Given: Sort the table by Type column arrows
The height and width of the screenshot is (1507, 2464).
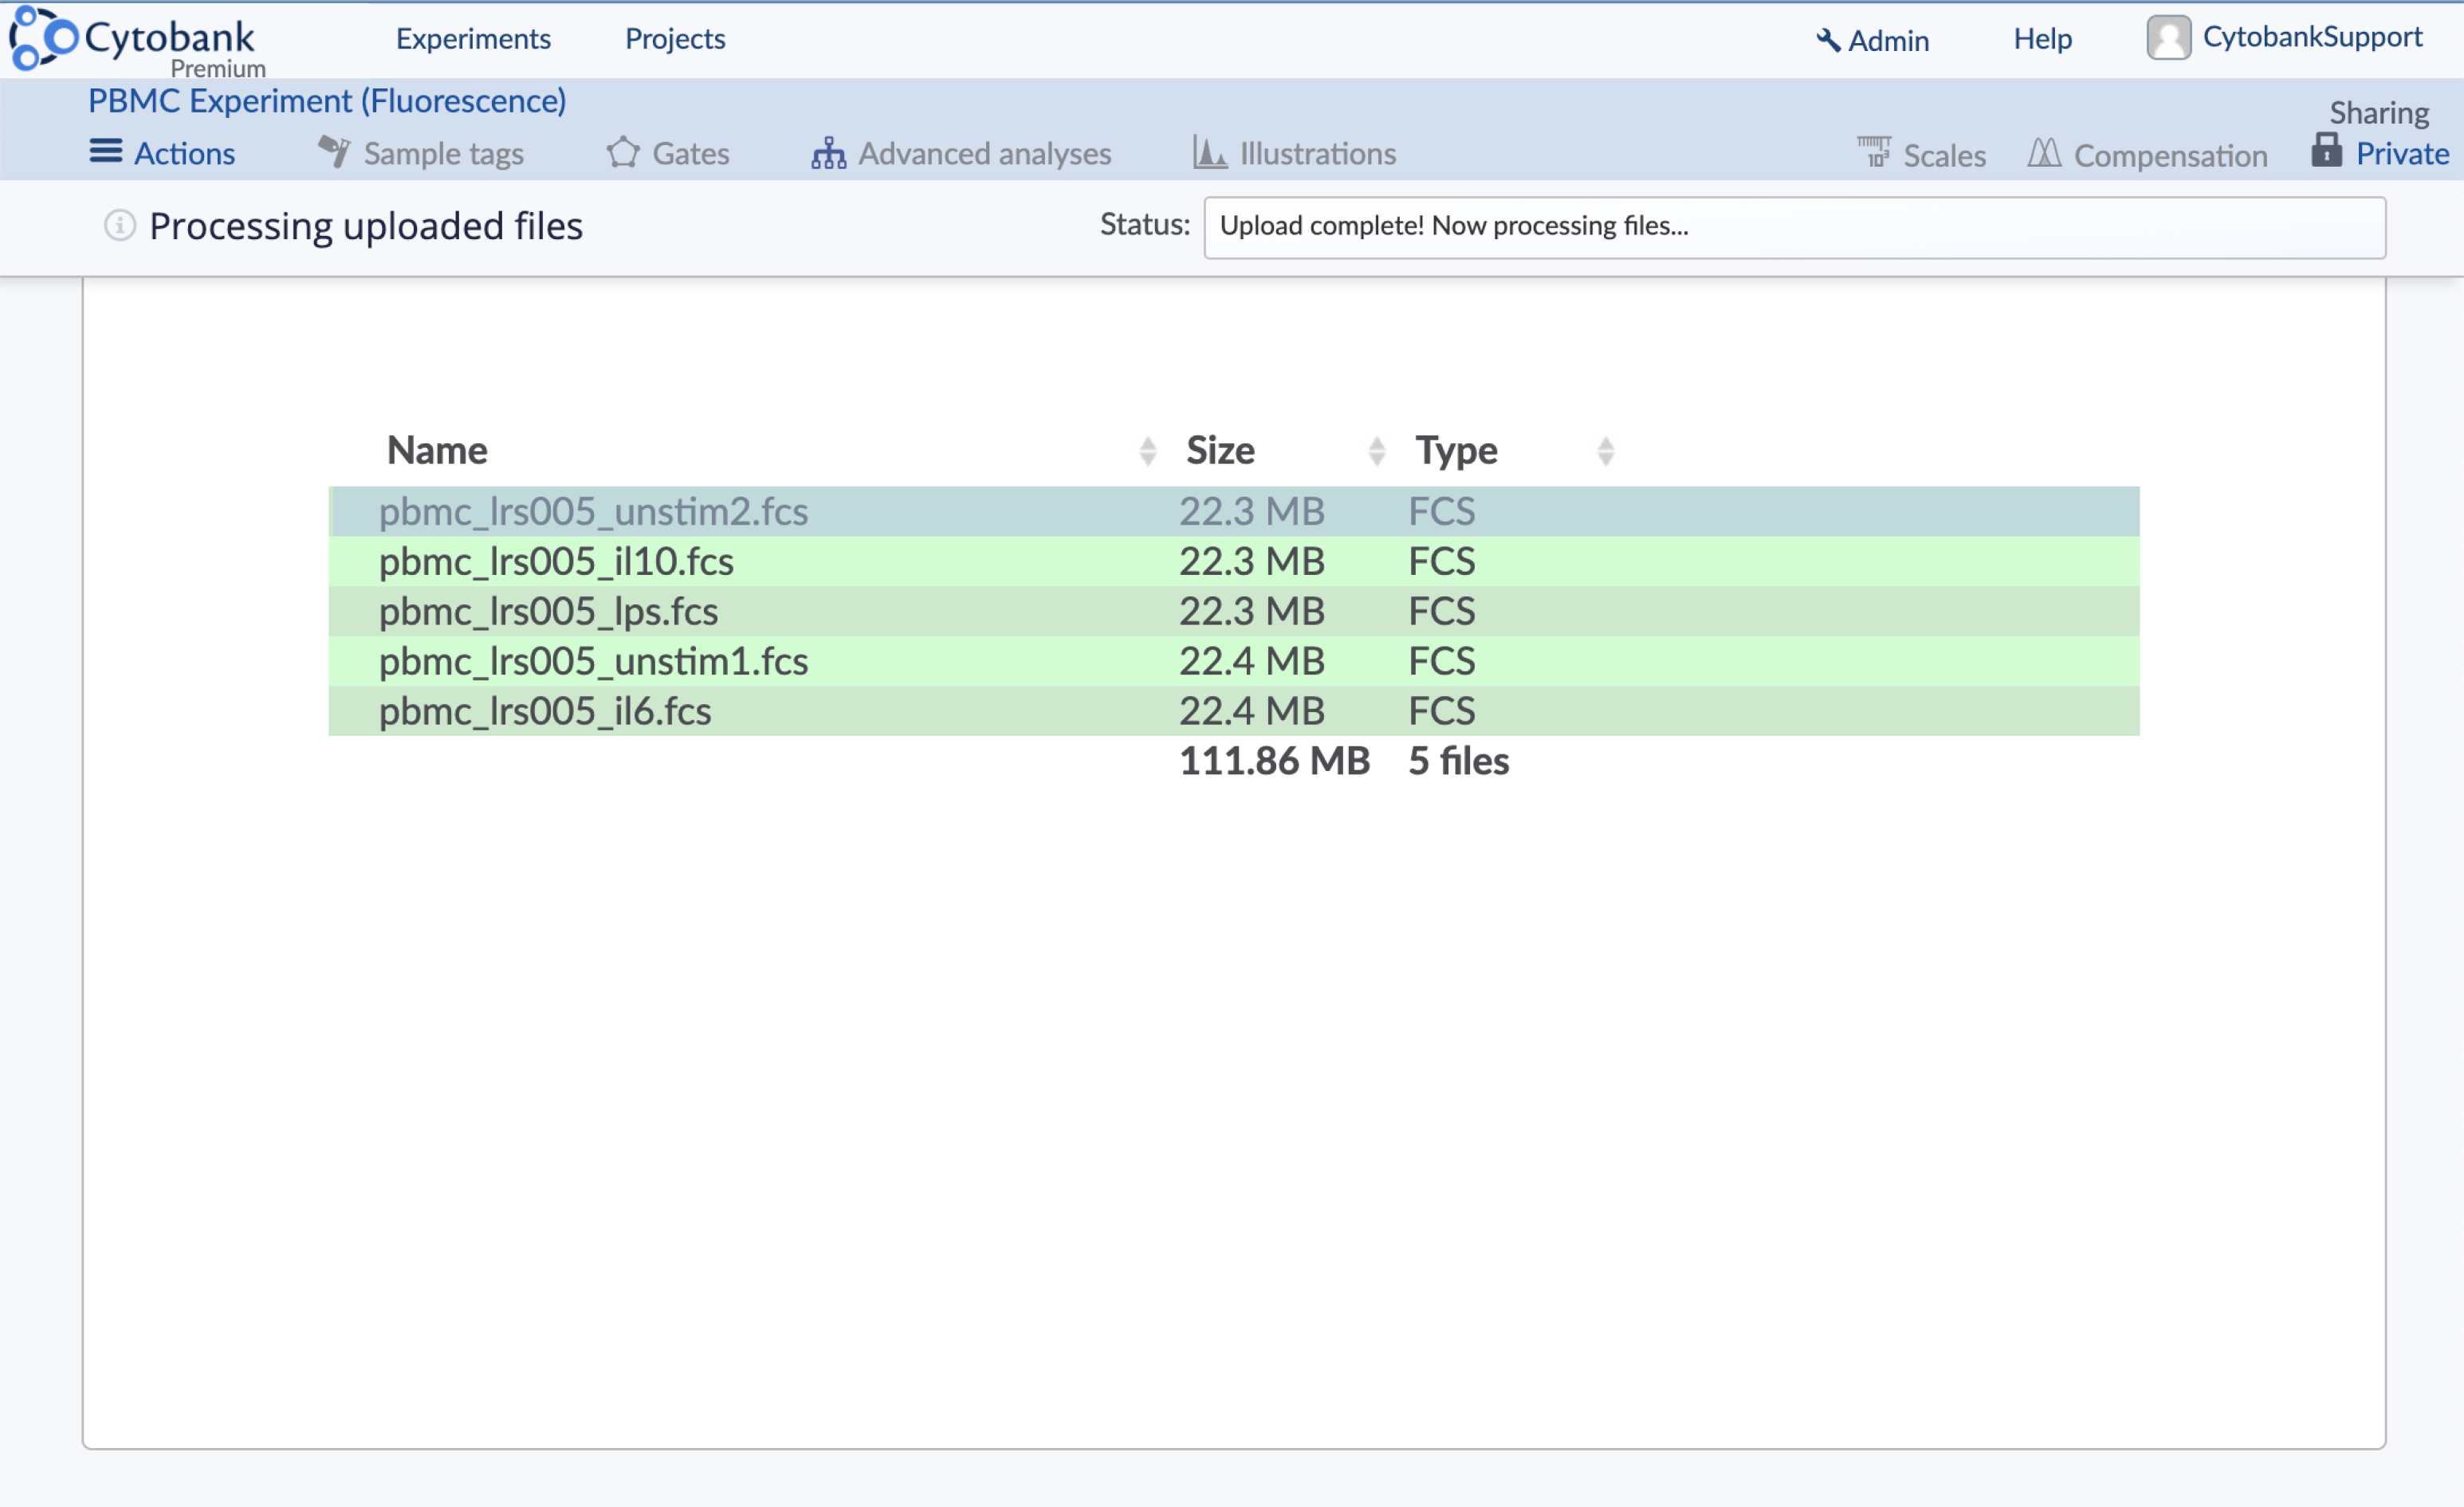Looking at the screenshot, I should coord(1606,451).
